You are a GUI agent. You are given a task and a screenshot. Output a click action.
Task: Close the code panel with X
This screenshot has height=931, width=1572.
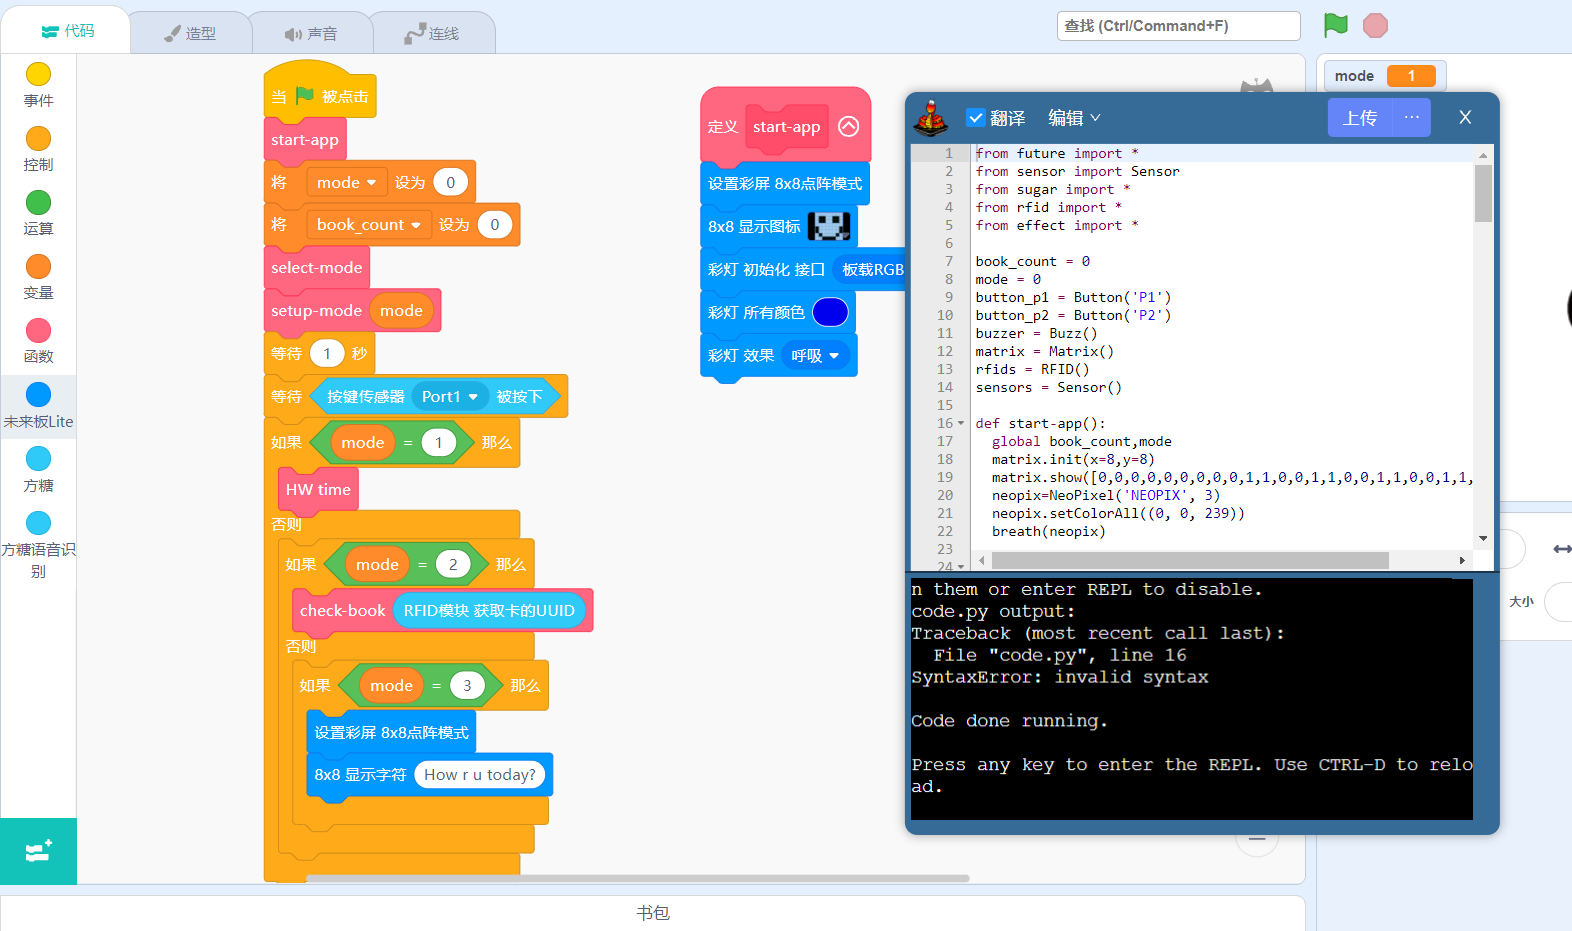point(1465,118)
